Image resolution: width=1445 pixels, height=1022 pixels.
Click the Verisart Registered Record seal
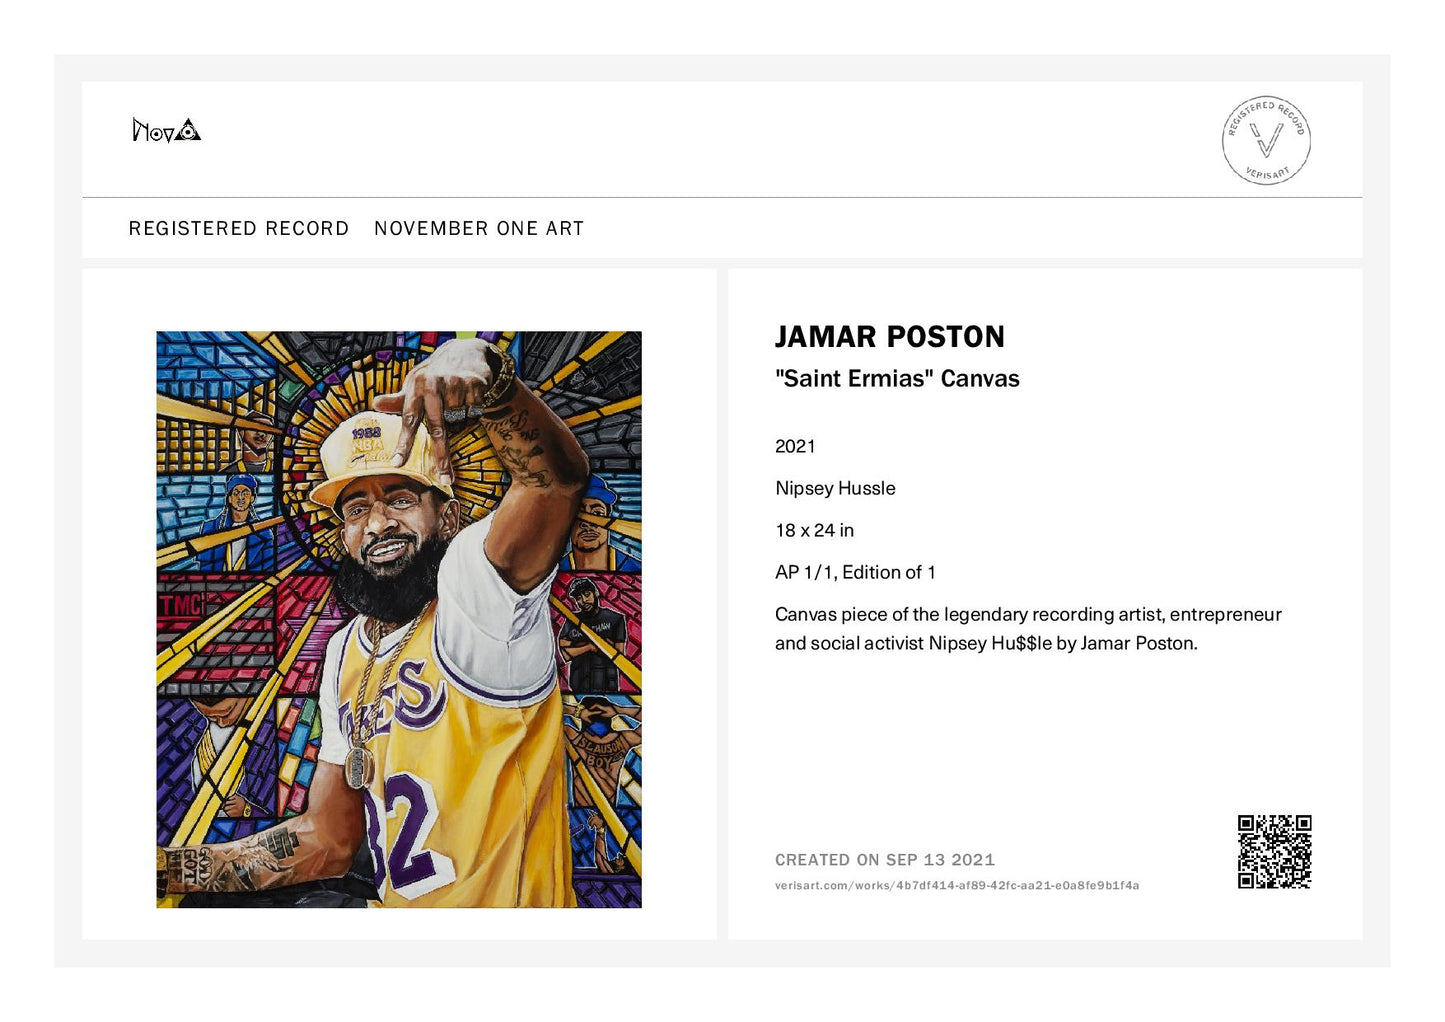[1266, 141]
